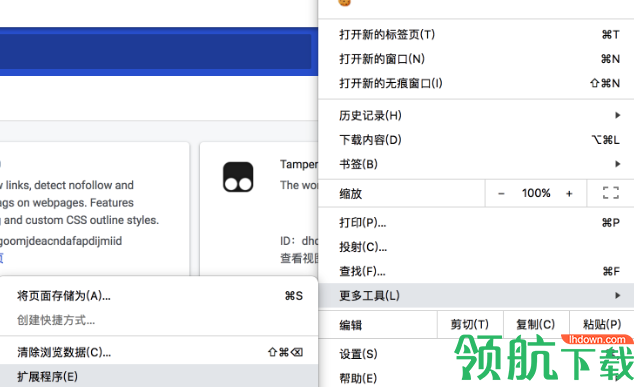Click the Tampermonkey extension icon
The image size is (634, 387).
[238, 177]
